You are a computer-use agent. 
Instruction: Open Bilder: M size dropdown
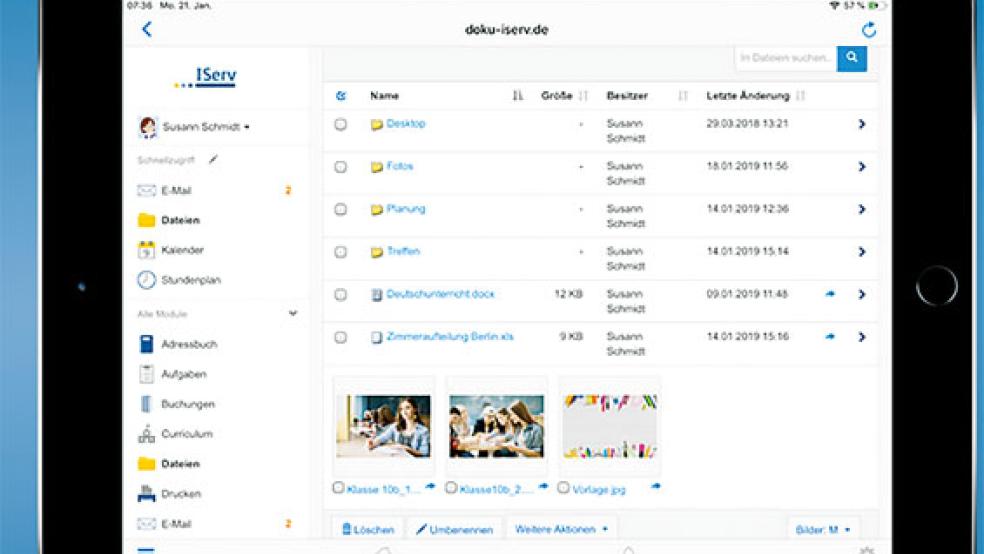pos(823,530)
